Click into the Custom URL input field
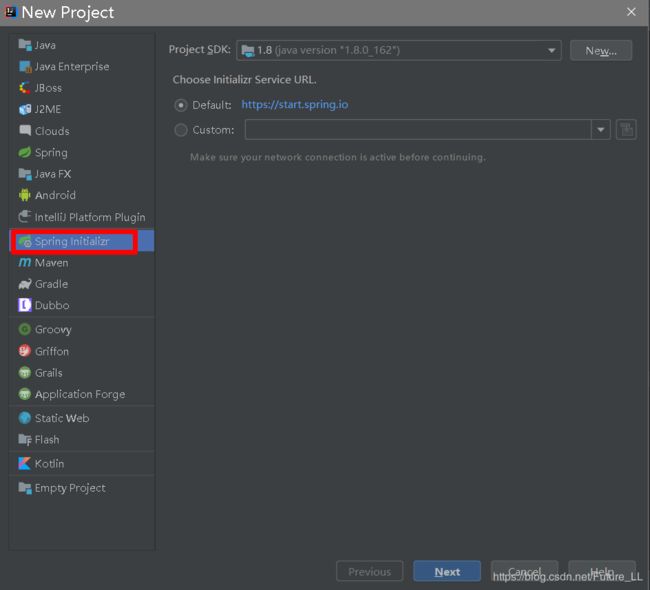This screenshot has height=590, width=650. click(x=418, y=130)
